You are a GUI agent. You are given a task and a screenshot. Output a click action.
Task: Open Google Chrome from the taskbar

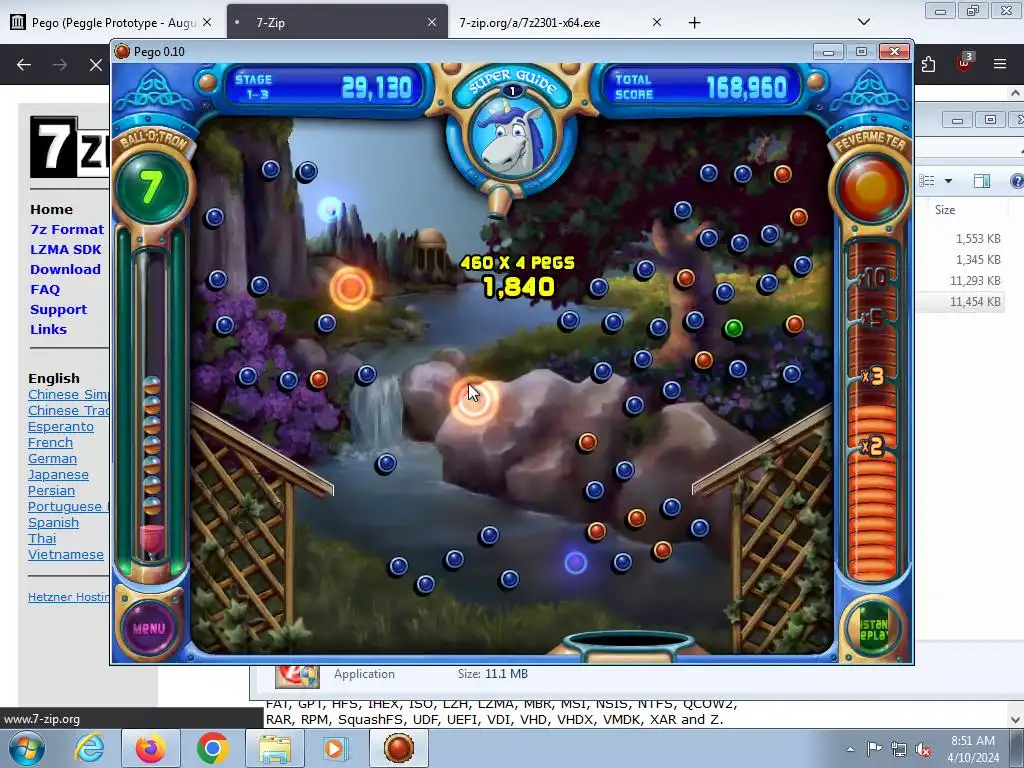[212, 748]
